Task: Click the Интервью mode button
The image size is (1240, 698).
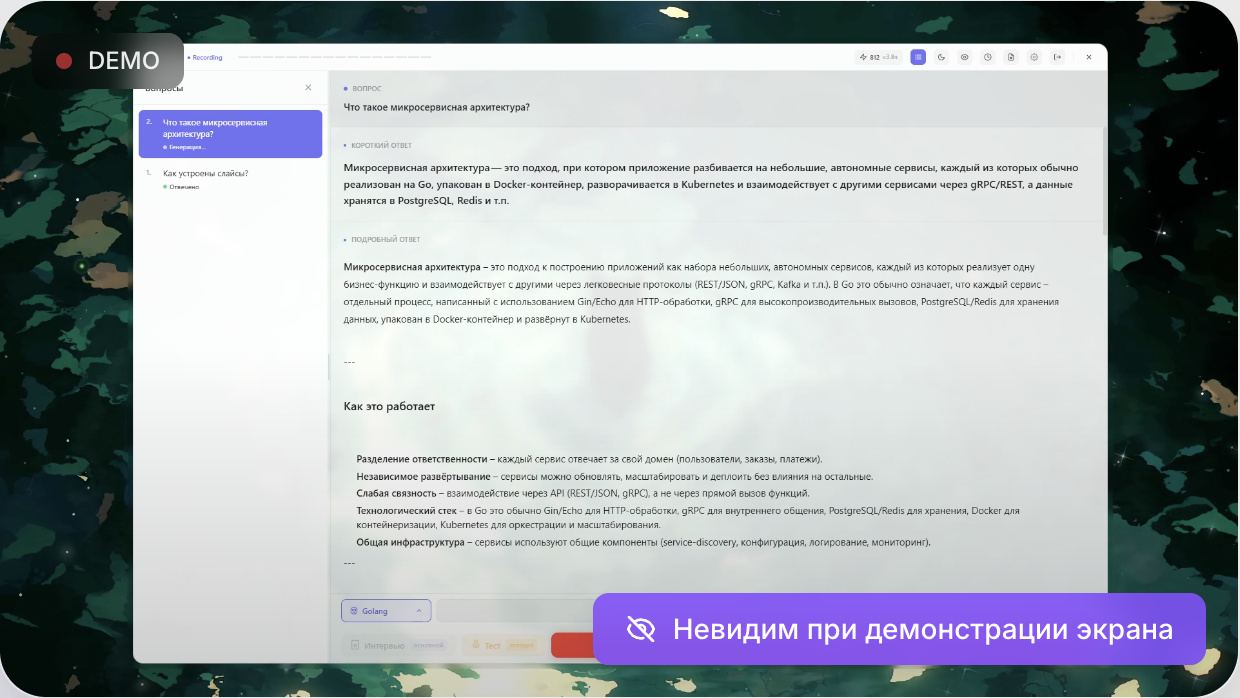Action: [x=398, y=645]
